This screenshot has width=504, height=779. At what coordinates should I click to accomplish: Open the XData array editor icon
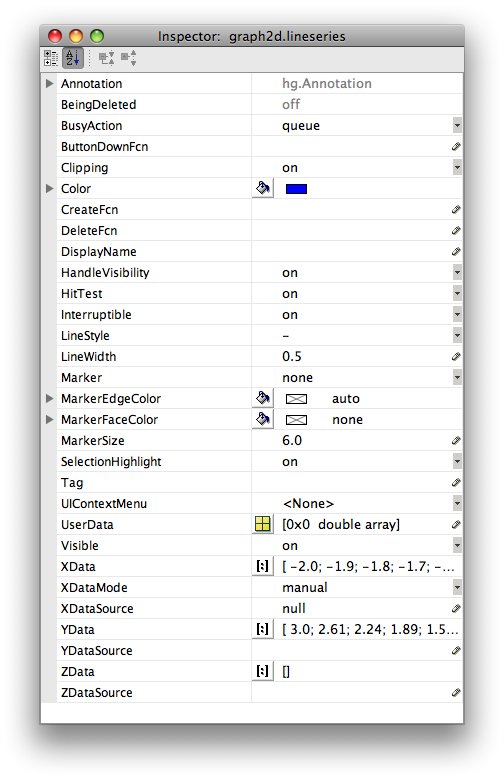262,566
